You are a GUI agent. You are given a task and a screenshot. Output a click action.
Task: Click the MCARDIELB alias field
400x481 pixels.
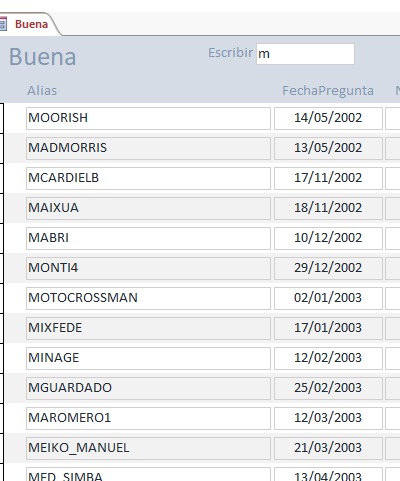tap(148, 178)
